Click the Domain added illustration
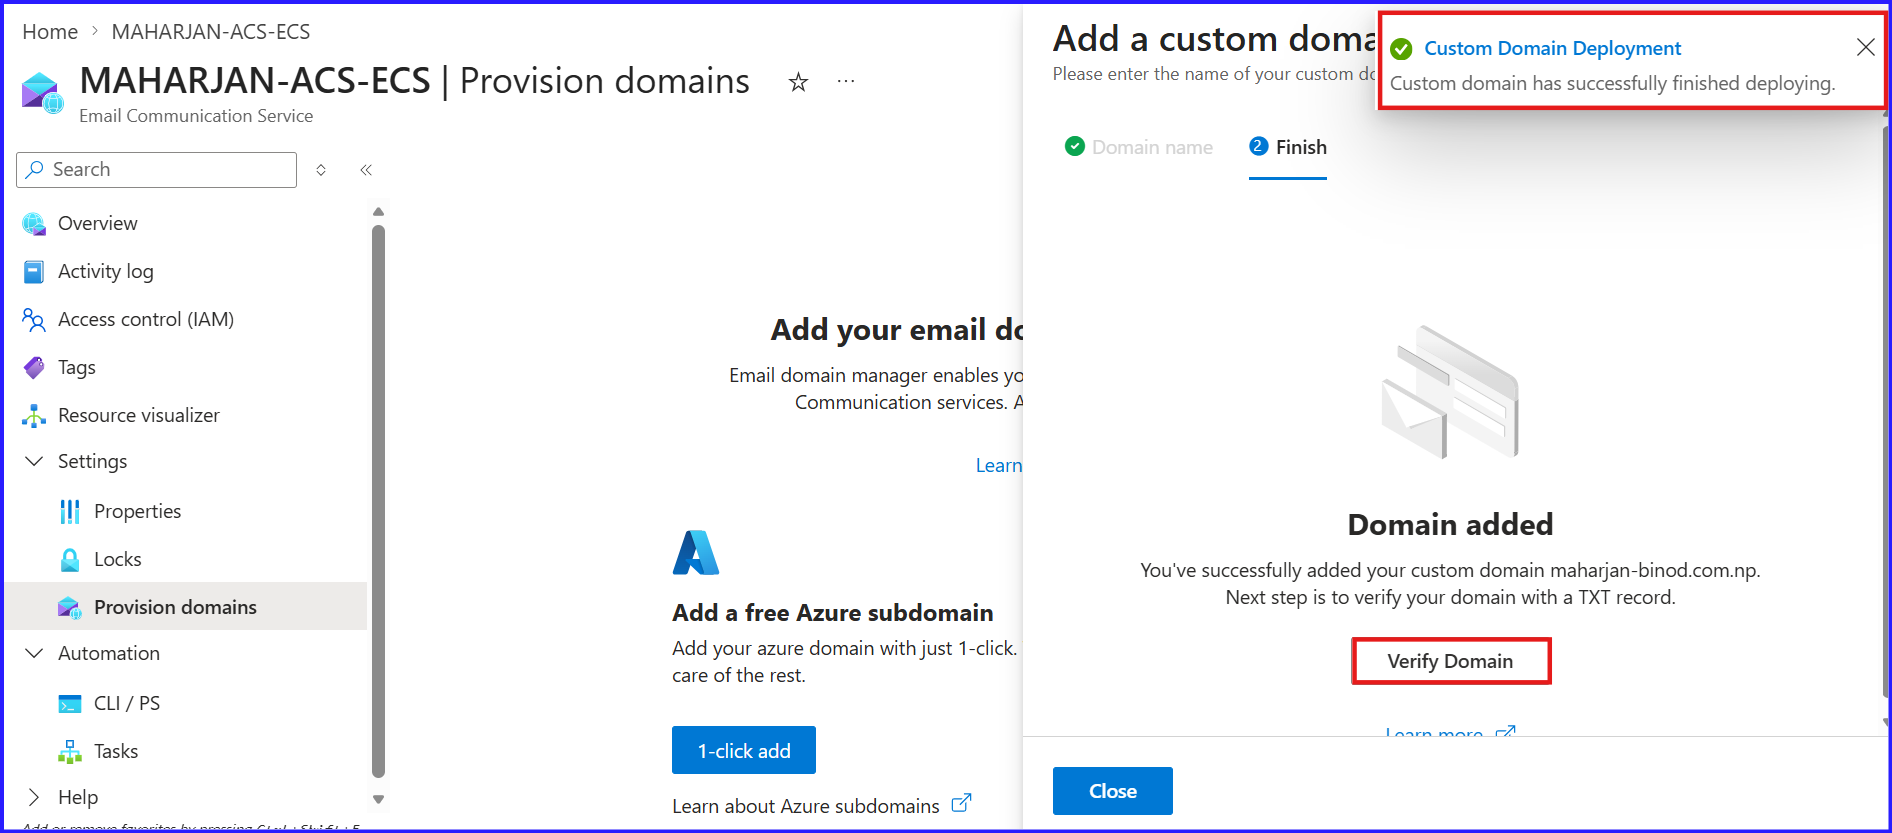Viewport: 1892px width, 833px height. click(1450, 392)
